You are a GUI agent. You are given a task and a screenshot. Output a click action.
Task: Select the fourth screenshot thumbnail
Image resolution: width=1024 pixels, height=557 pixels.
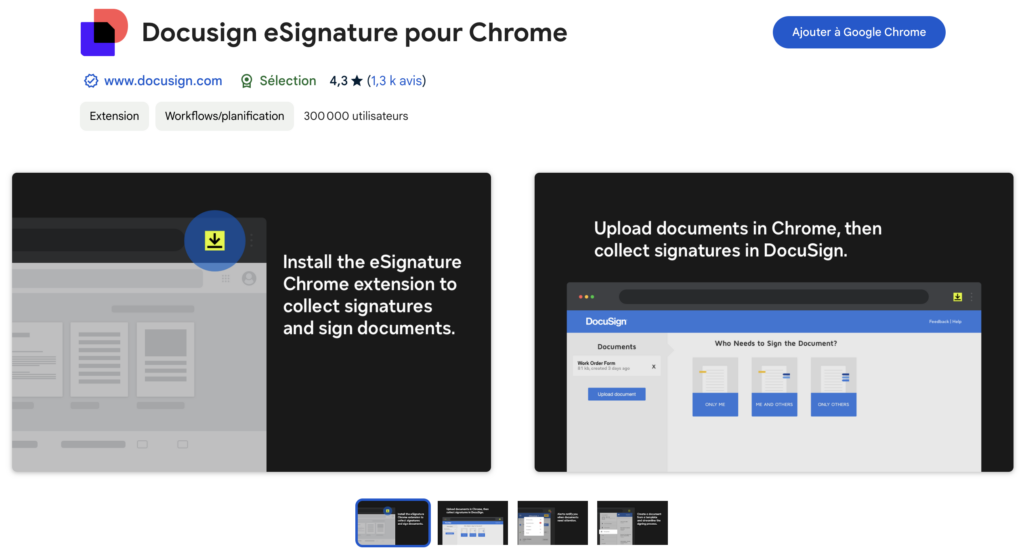point(632,523)
